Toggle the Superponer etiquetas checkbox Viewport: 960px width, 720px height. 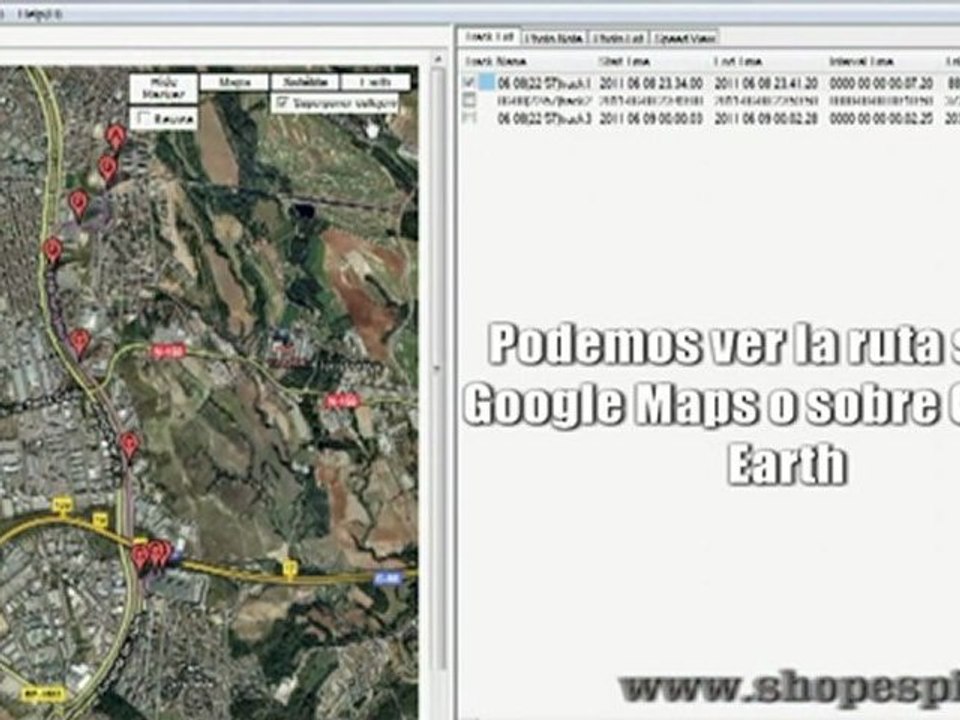(x=283, y=103)
